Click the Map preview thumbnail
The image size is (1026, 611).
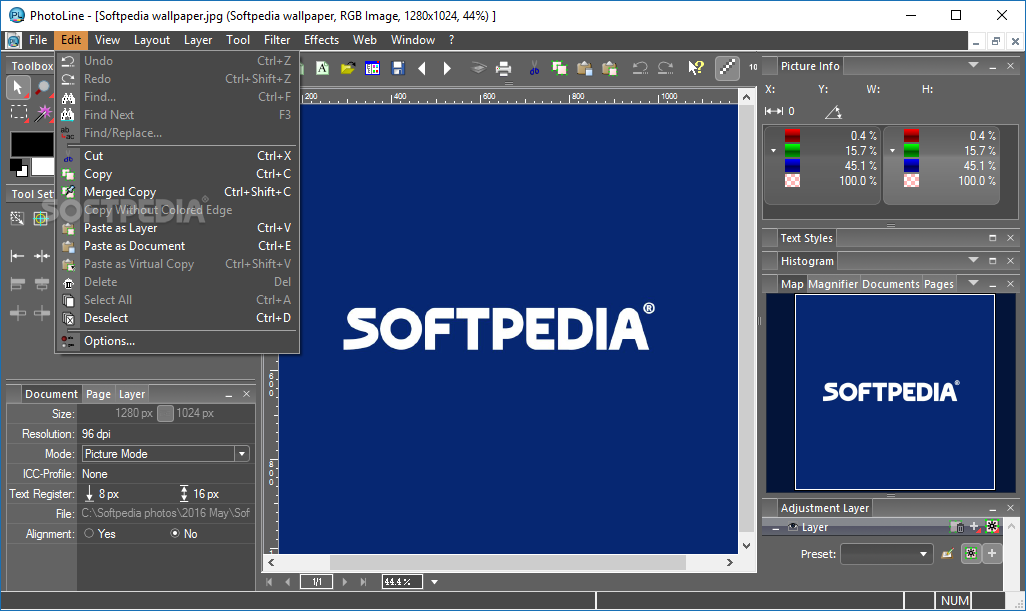(894, 392)
